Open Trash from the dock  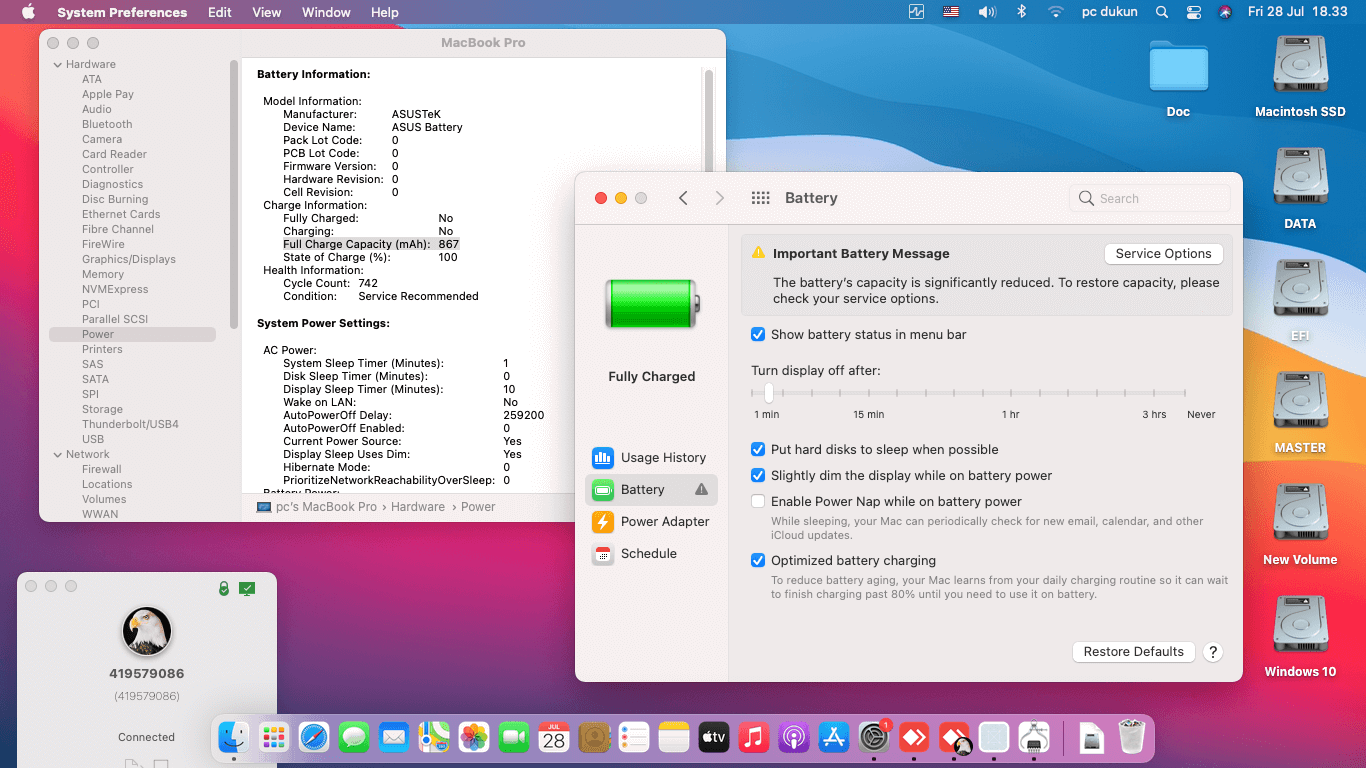click(1132, 738)
